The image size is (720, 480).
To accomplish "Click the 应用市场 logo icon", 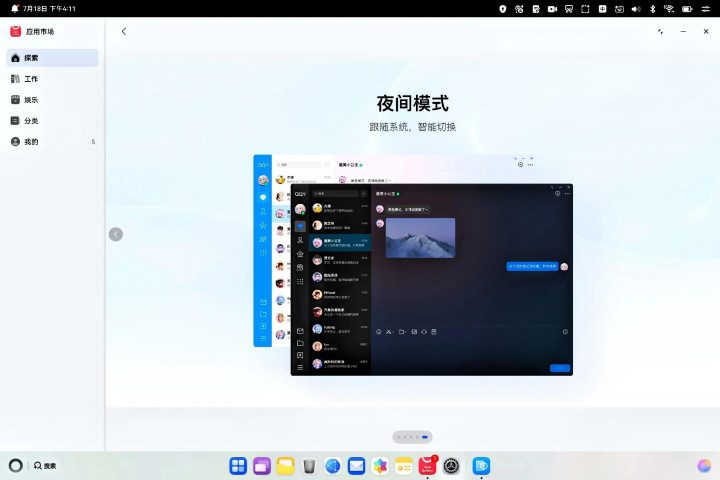I will 15,31.
